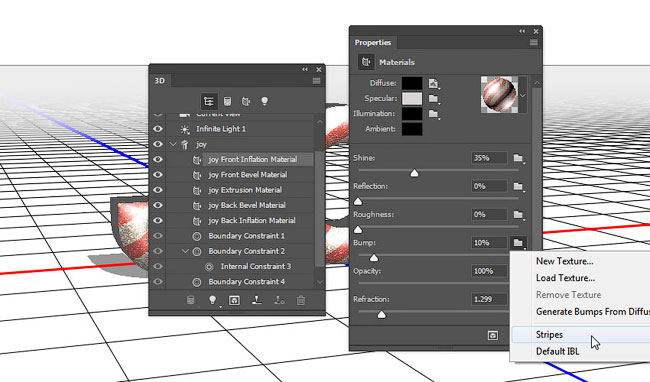Image resolution: width=650 pixels, height=382 pixels.
Task: Click the Shine slider handle
Action: pyautogui.click(x=414, y=173)
